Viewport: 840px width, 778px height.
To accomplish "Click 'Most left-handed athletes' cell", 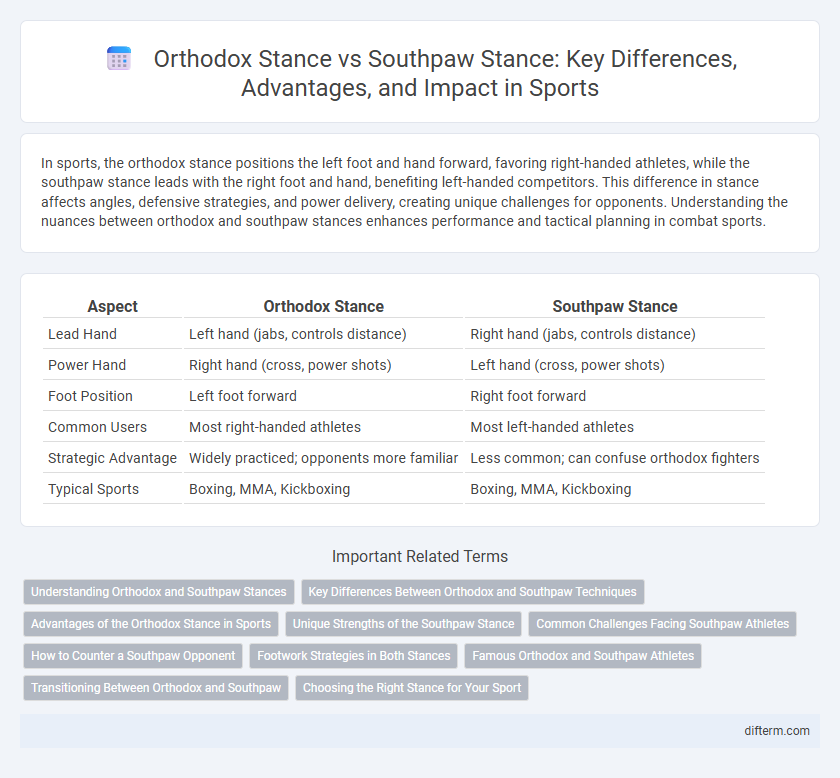I will pyautogui.click(x=615, y=427).
